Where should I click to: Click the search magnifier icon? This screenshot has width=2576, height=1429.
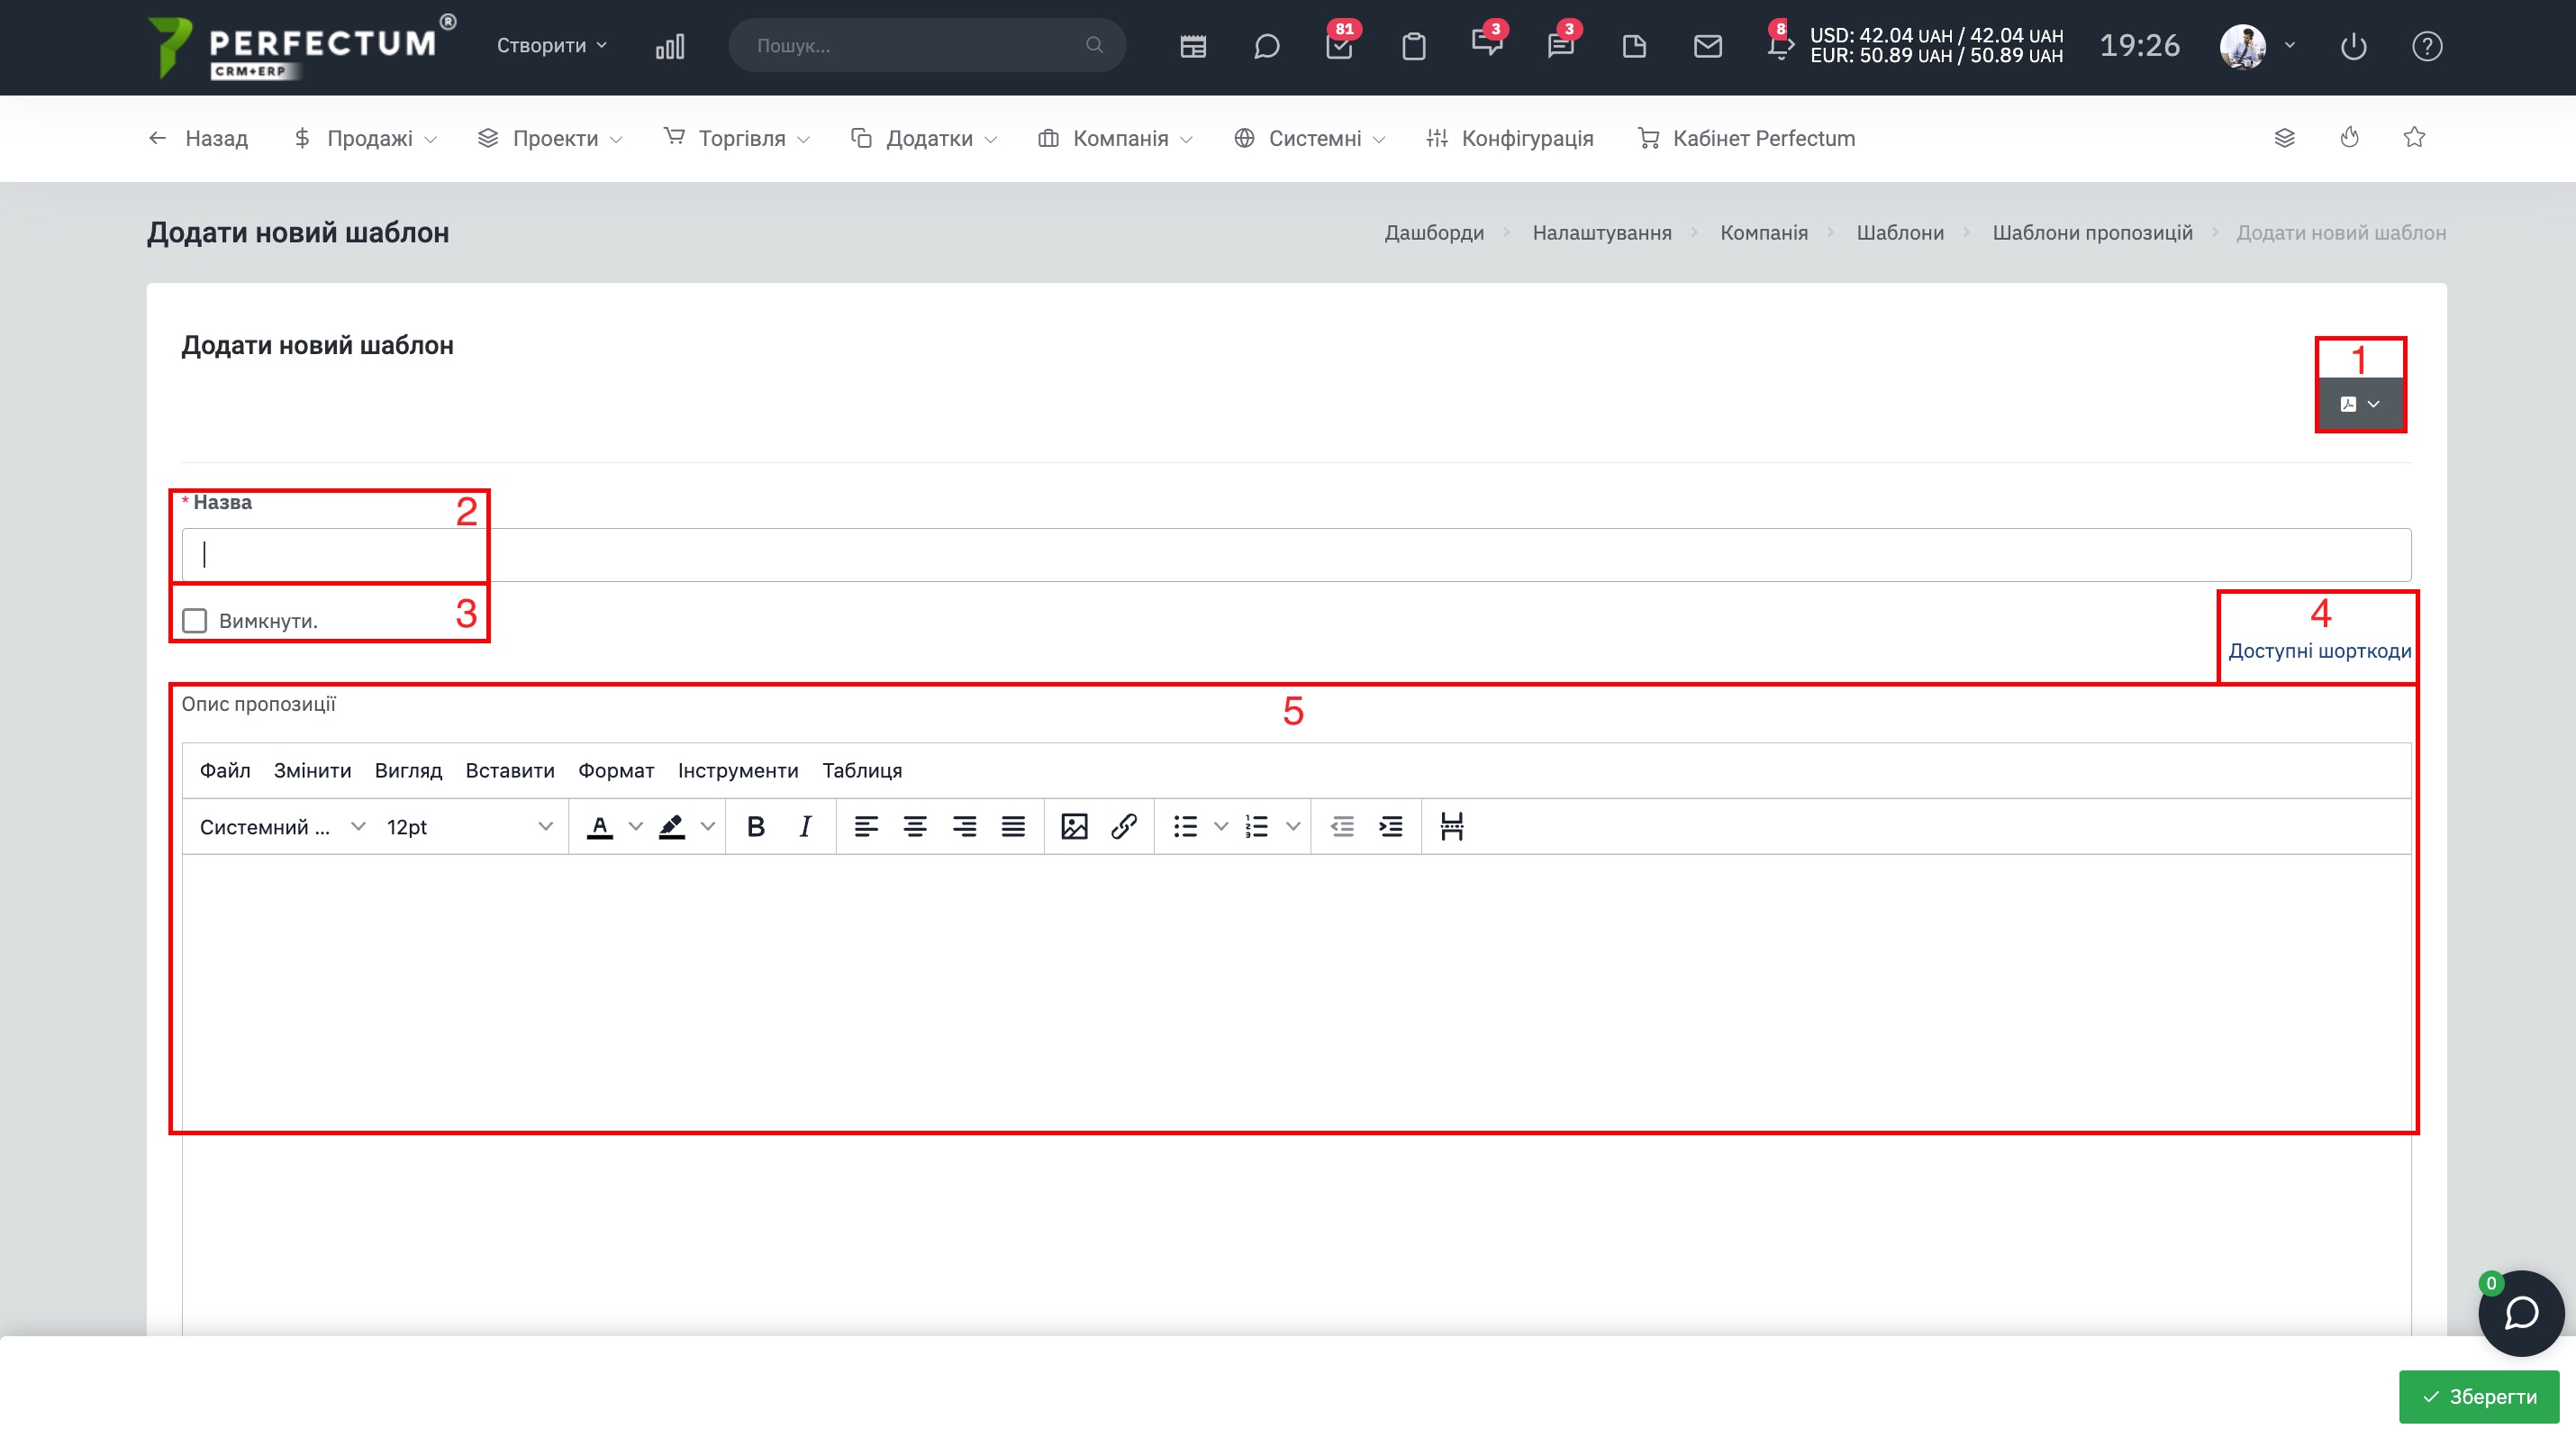[1094, 45]
